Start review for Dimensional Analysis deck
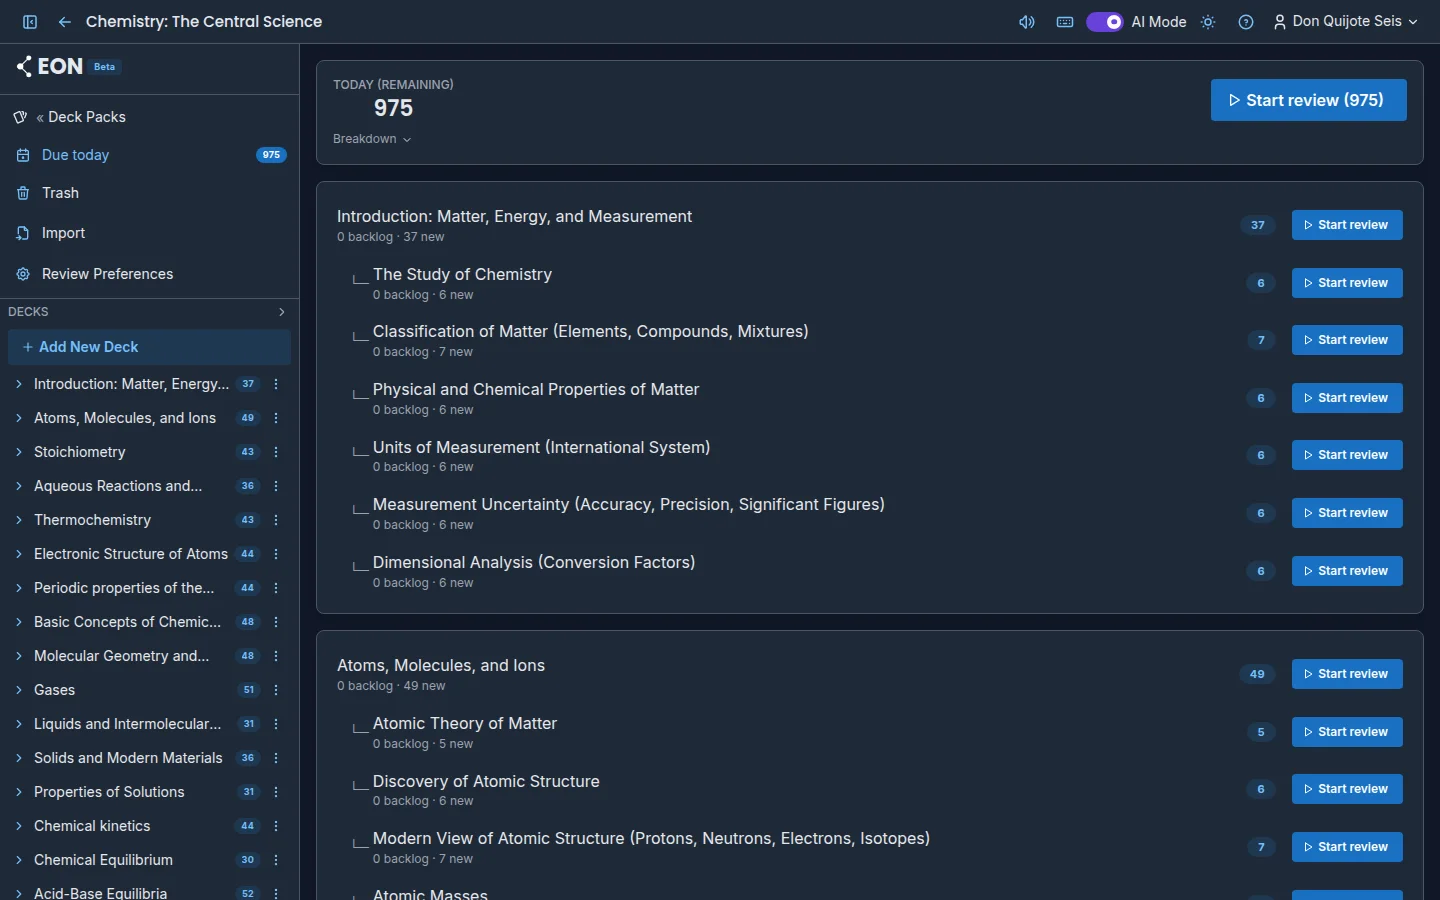Image resolution: width=1440 pixels, height=900 pixels. (1347, 571)
